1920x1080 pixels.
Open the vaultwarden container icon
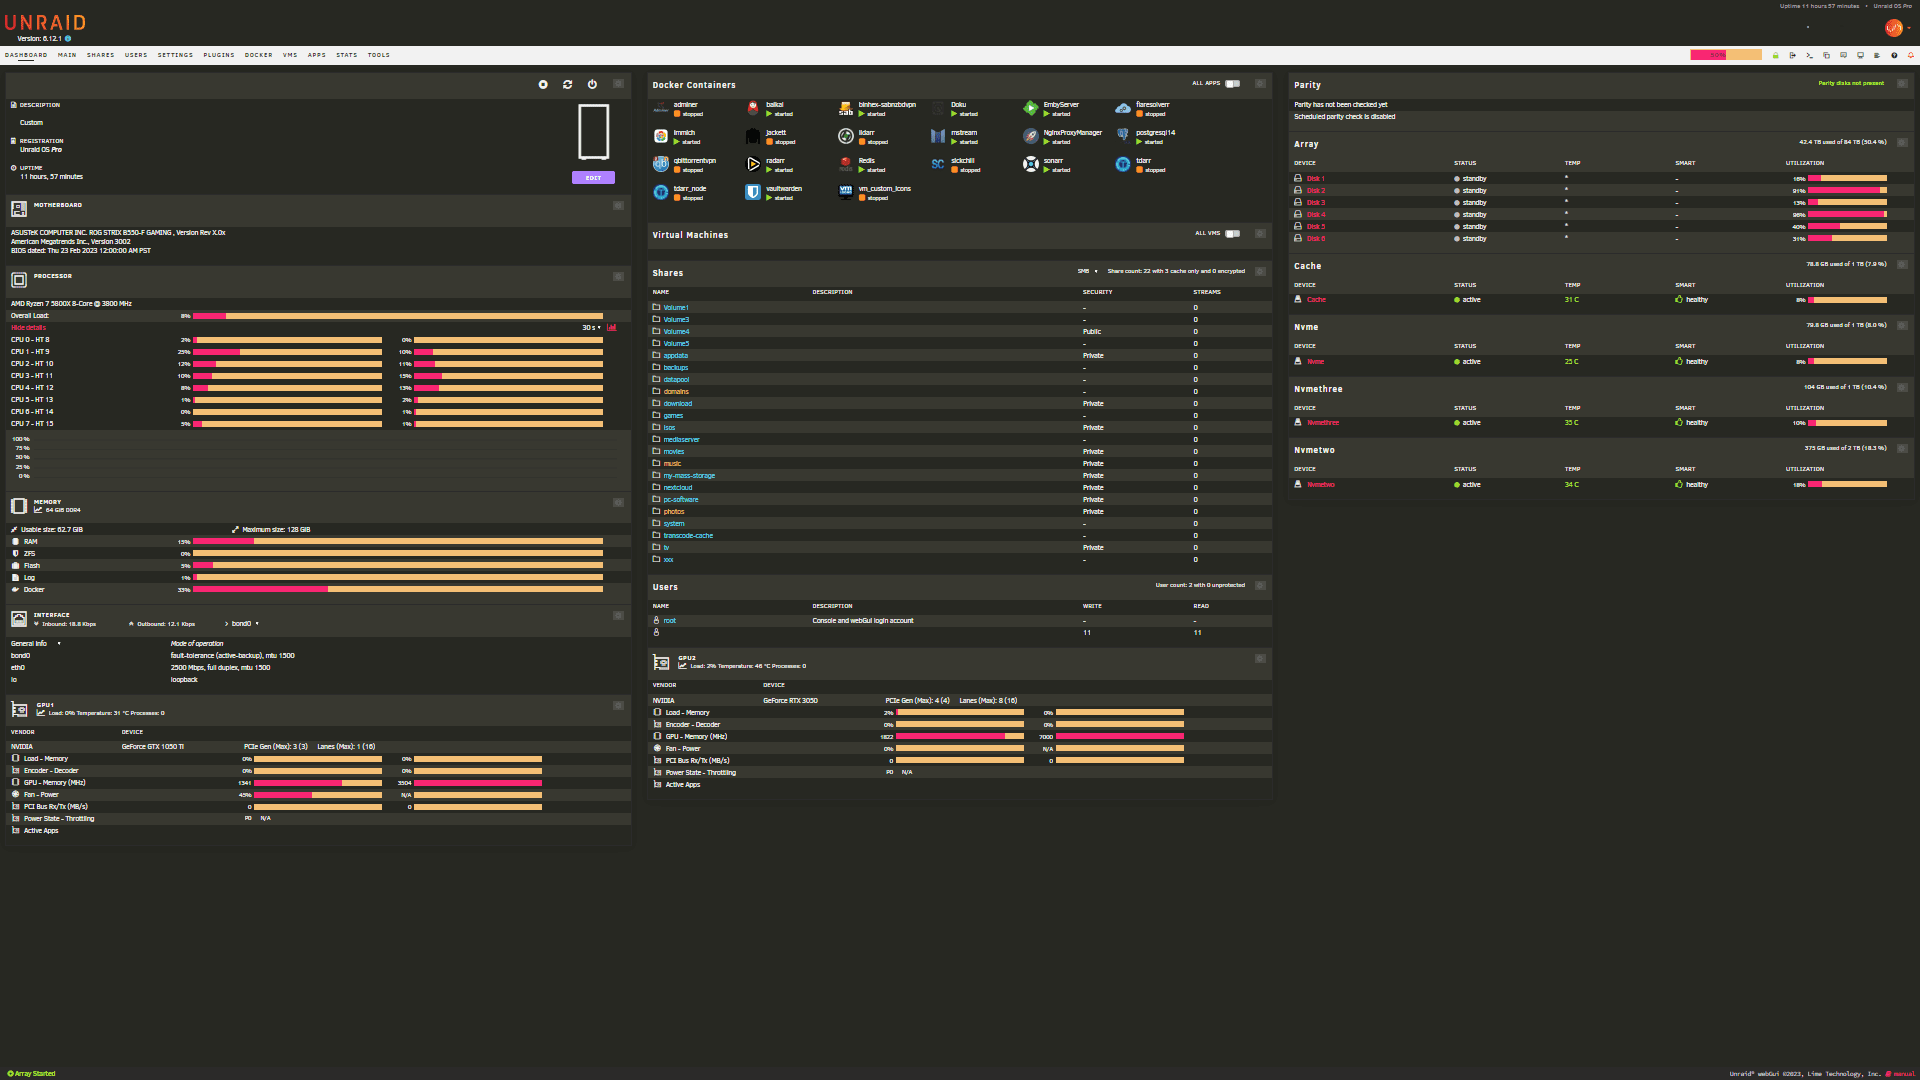pos(753,192)
